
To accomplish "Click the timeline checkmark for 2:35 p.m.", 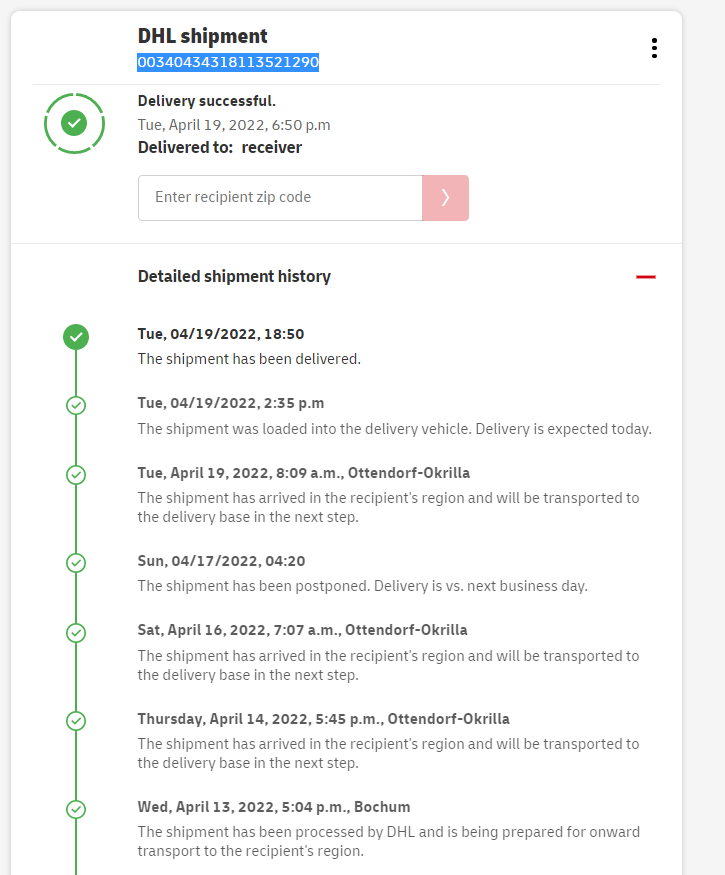I will pos(76,405).
